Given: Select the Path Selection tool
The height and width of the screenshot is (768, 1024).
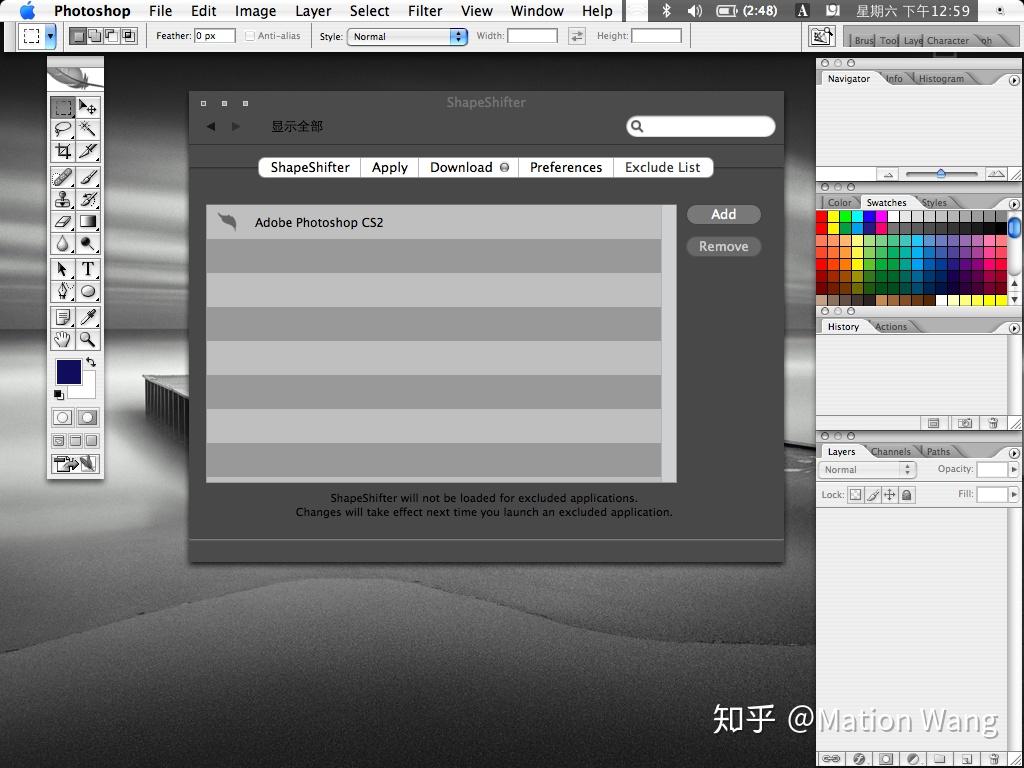Looking at the screenshot, I should (x=63, y=269).
